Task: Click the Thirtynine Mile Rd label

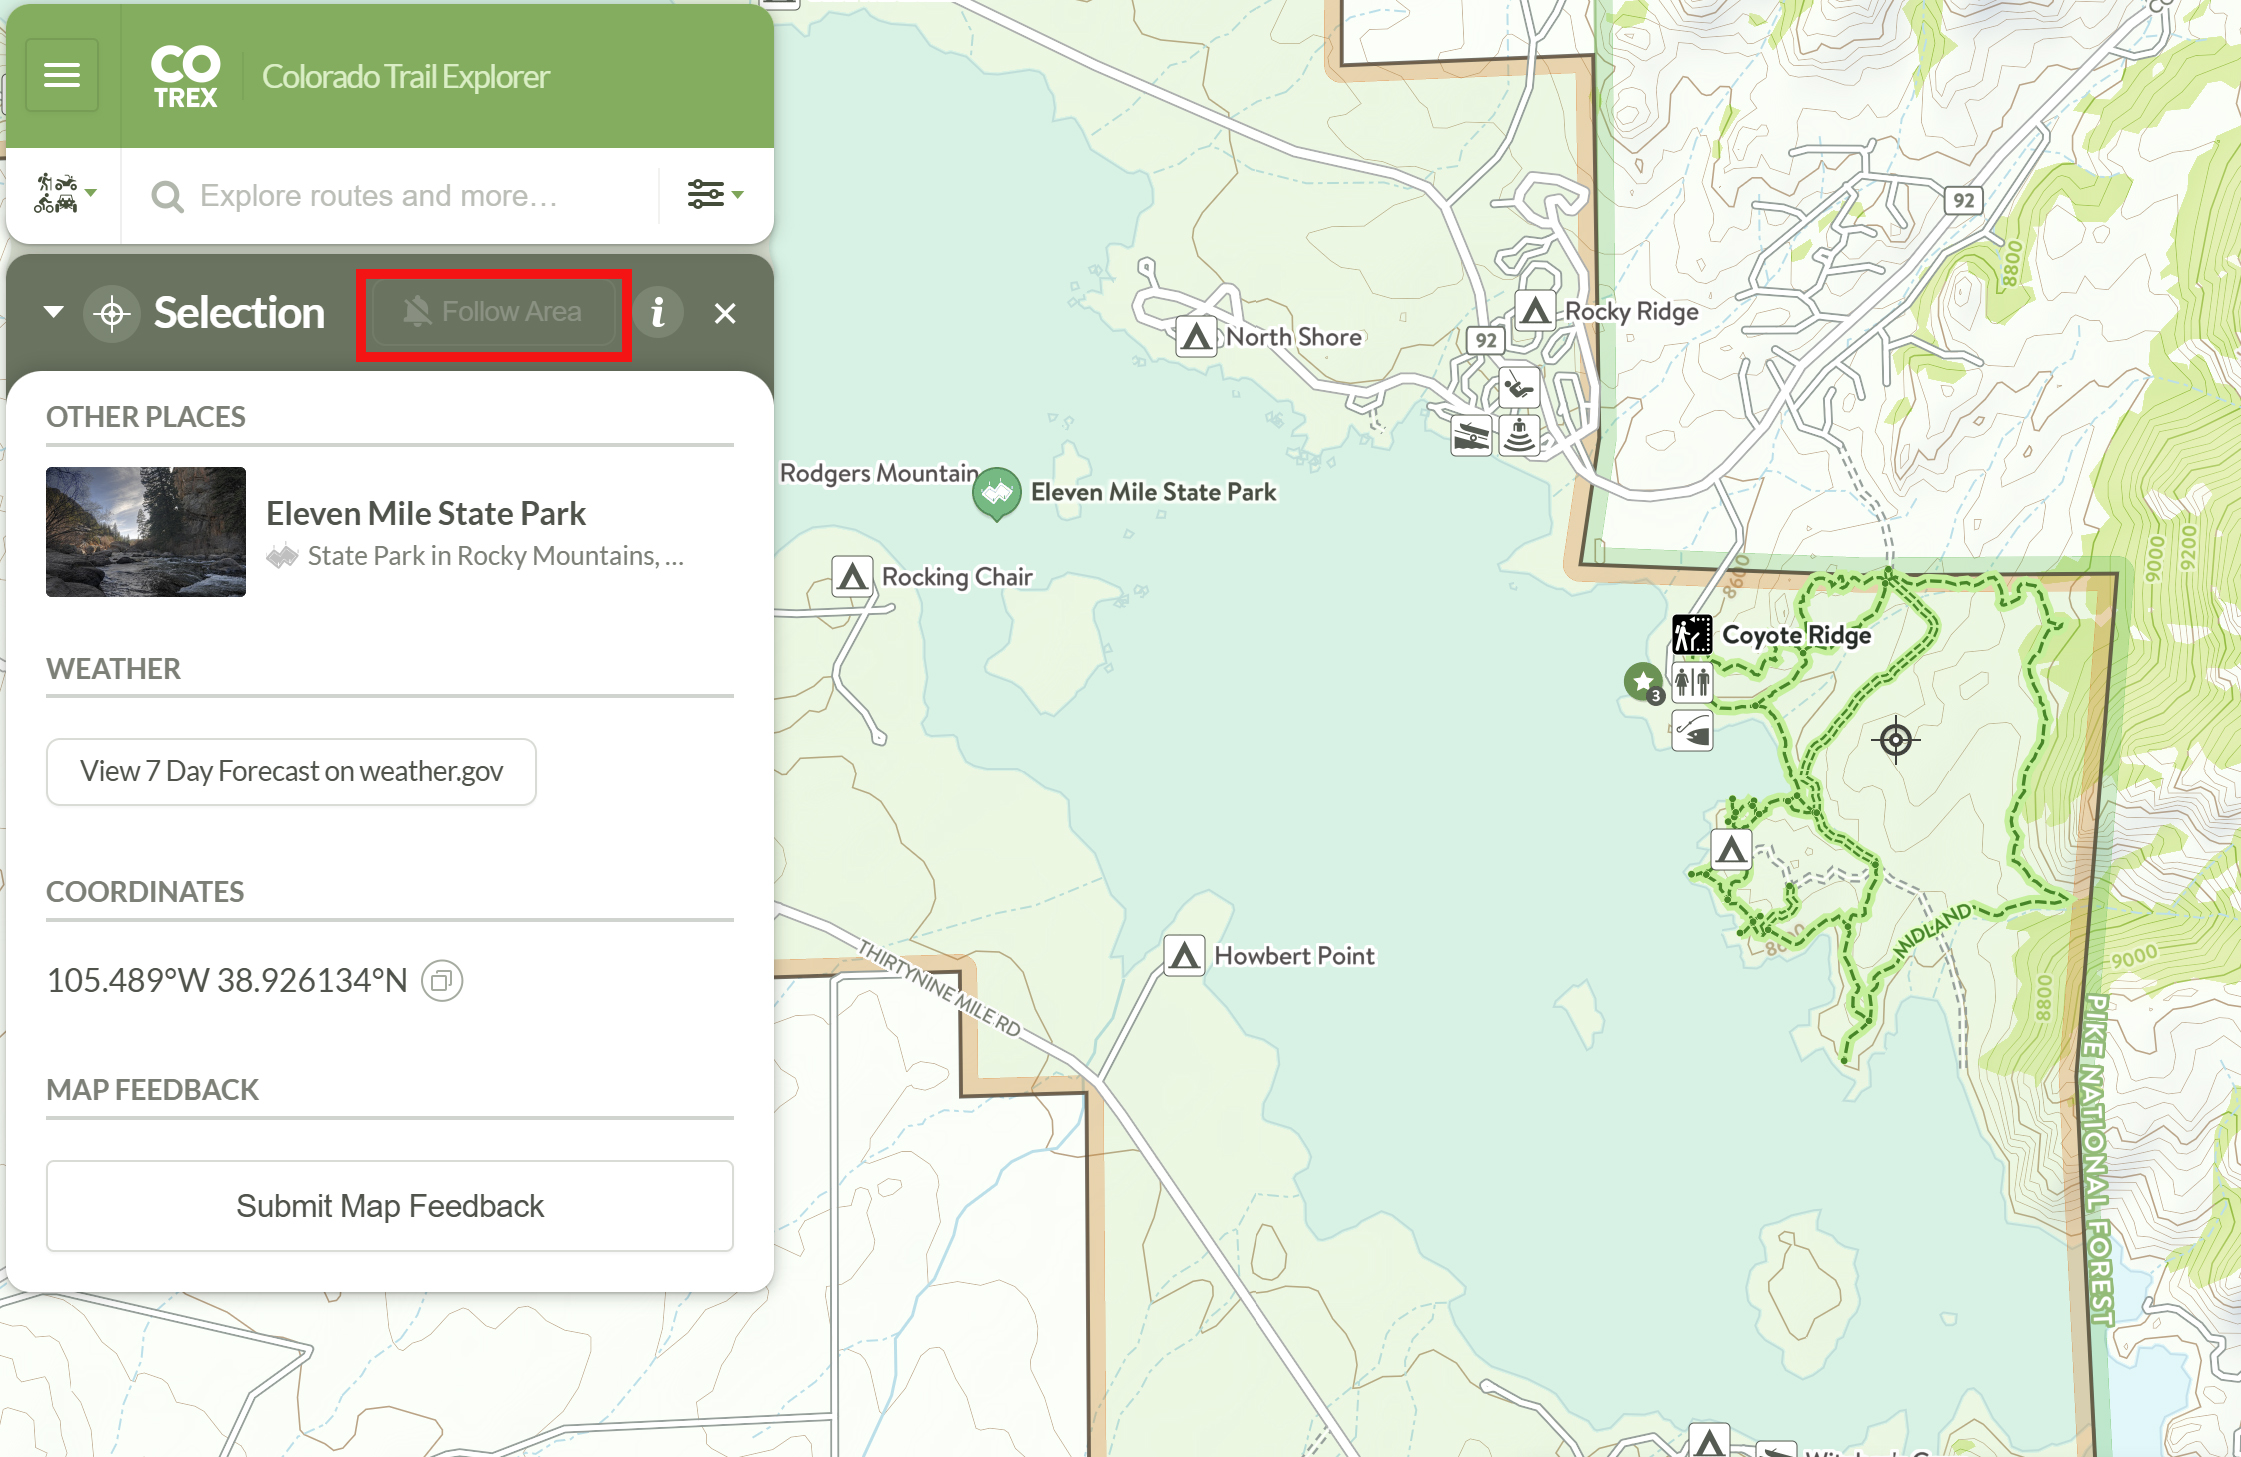Action: (x=940, y=987)
